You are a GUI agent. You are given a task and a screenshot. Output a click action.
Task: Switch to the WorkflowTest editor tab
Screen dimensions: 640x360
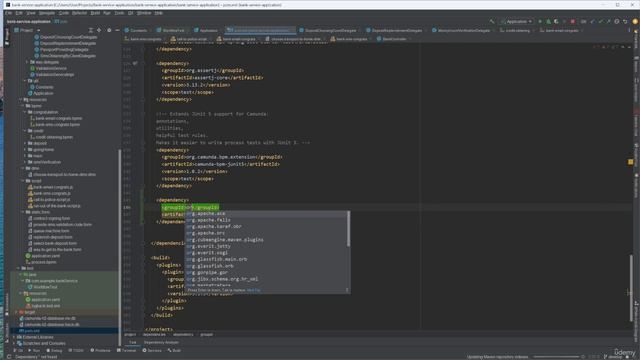[173, 31]
